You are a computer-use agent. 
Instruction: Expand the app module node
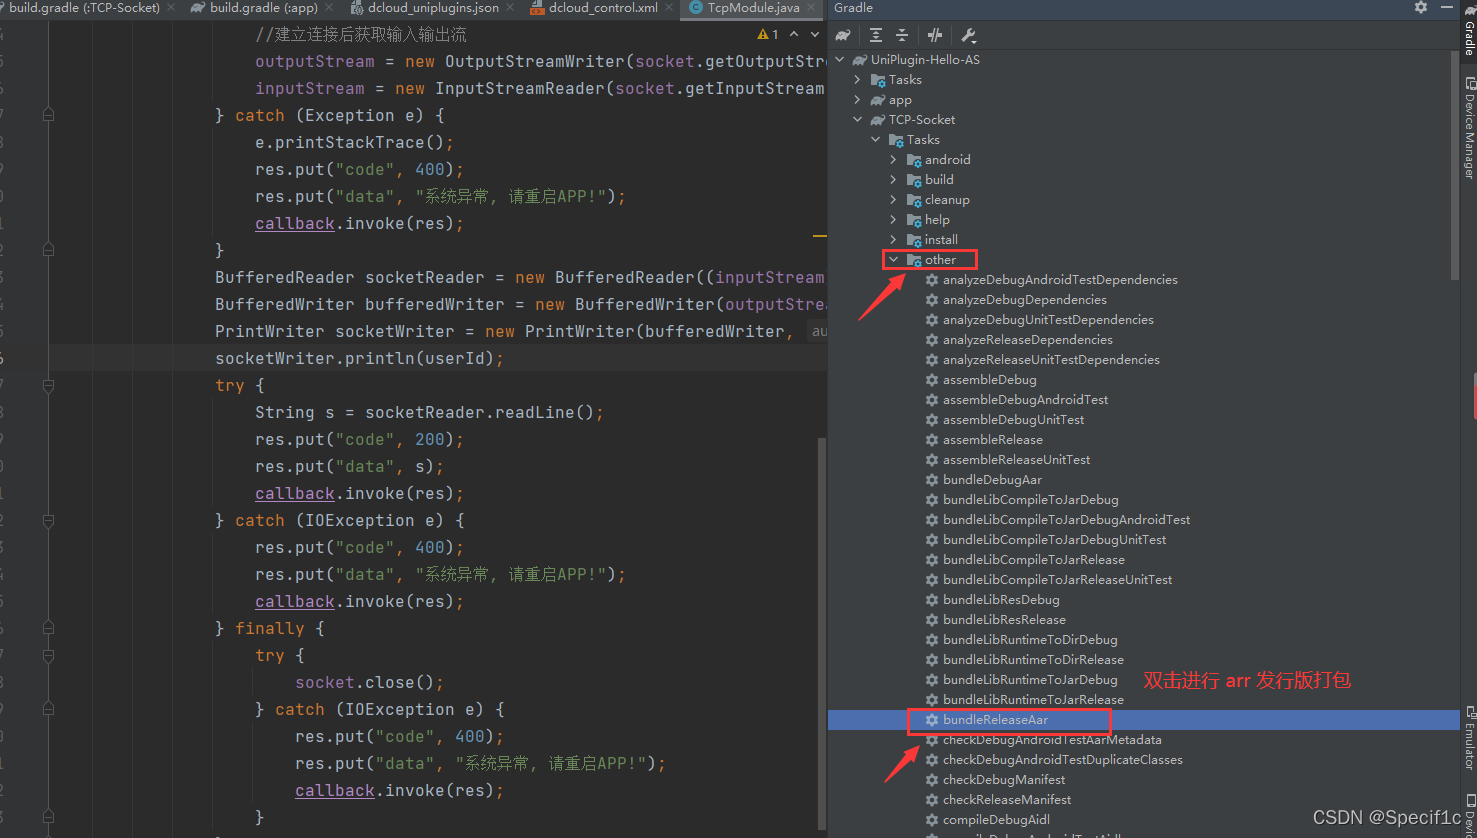click(857, 100)
